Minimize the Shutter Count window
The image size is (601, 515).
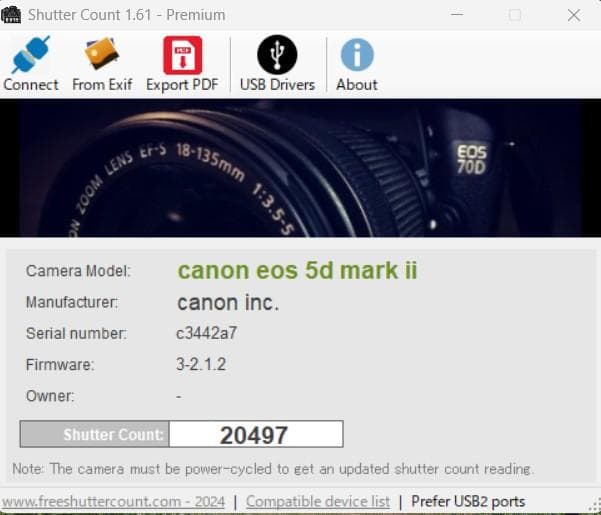(457, 15)
